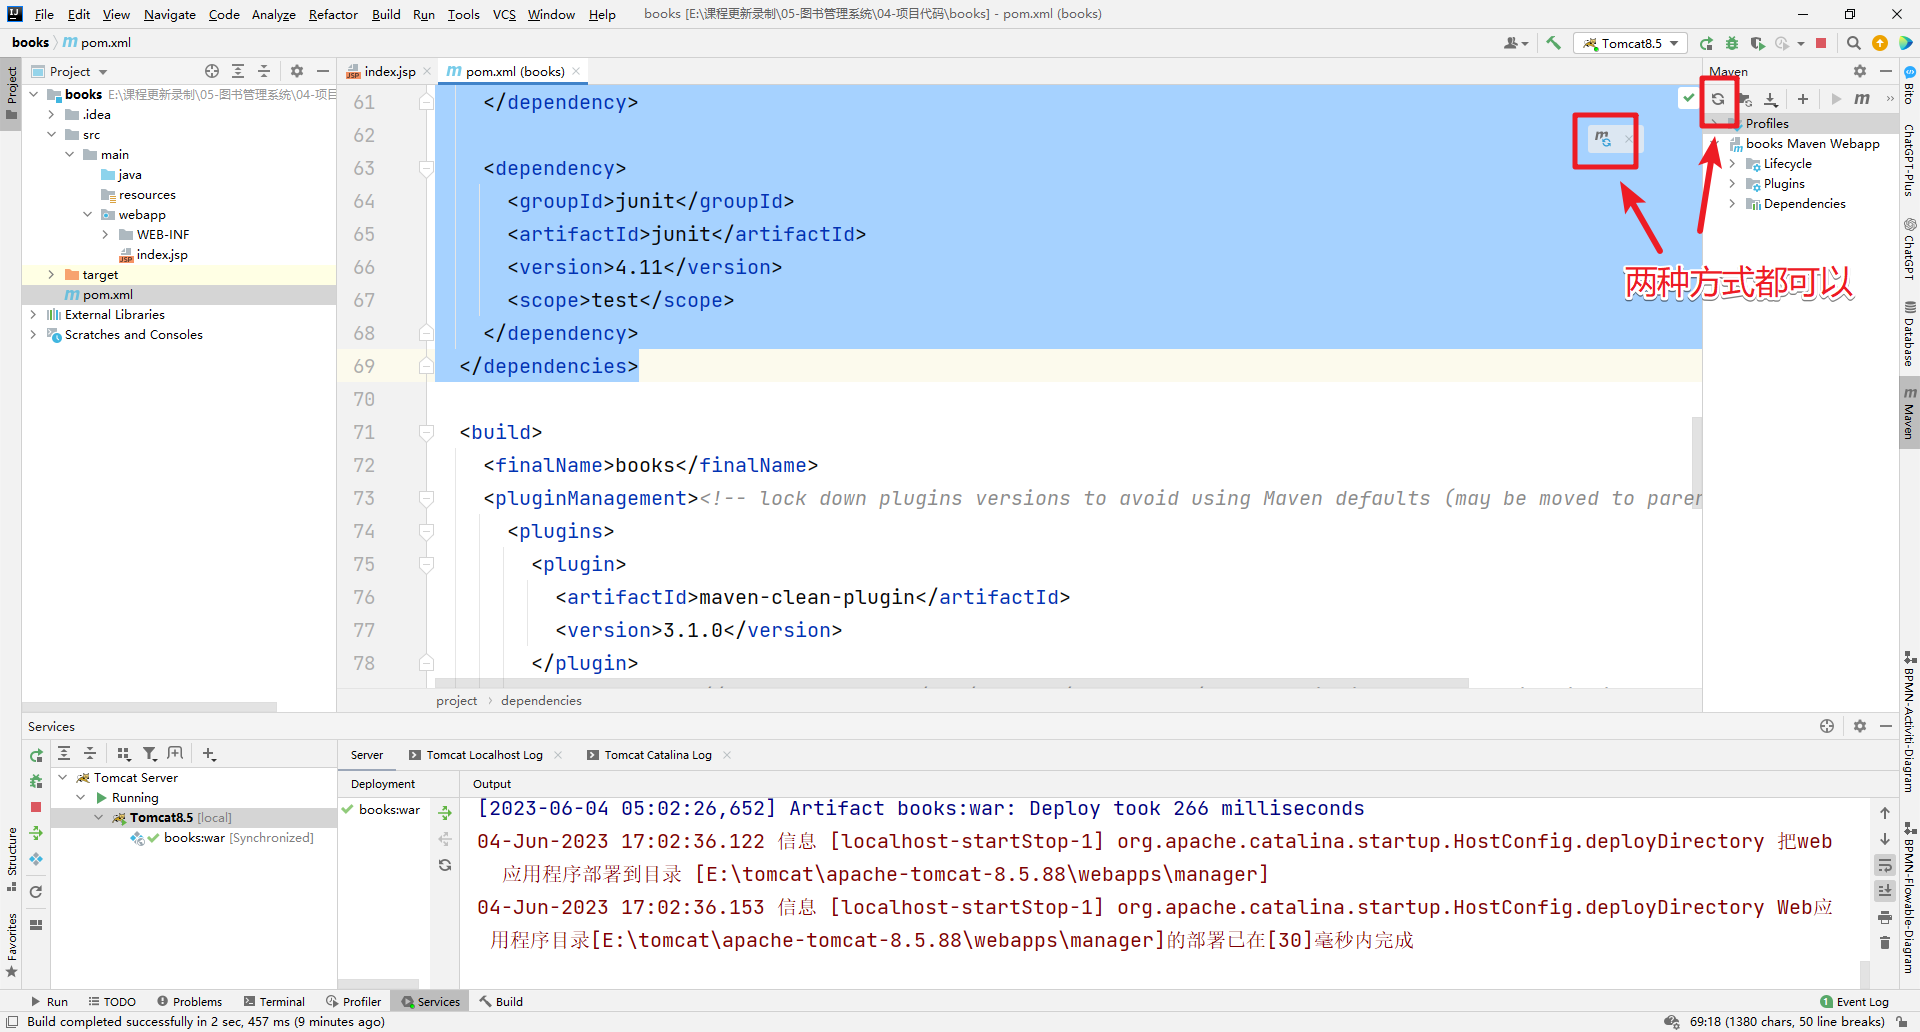Collapse all in Project panel toolbar
The image size is (1920, 1032).
[264, 71]
